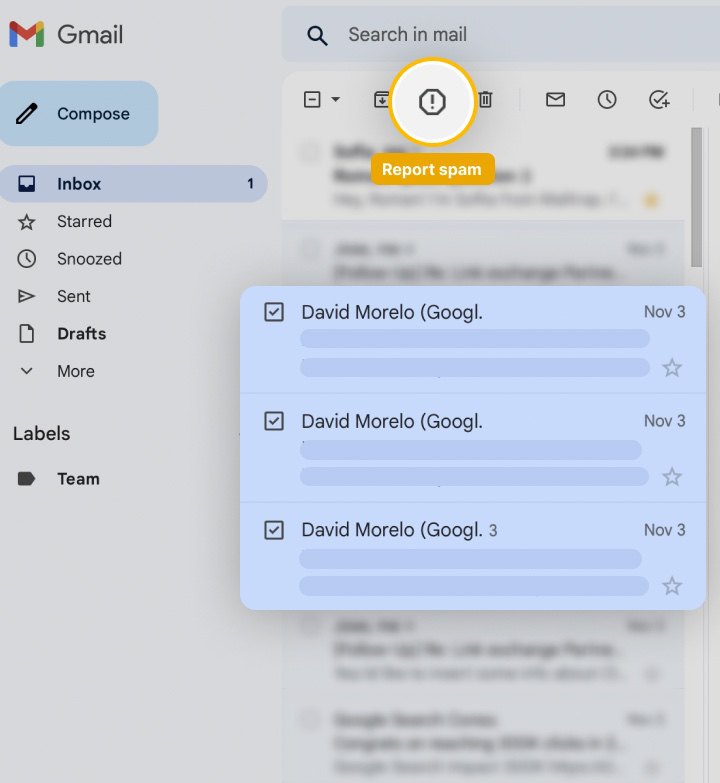Uncheck the third David Morelo email checkbox
Screen dimensions: 720x783
tap(274, 530)
